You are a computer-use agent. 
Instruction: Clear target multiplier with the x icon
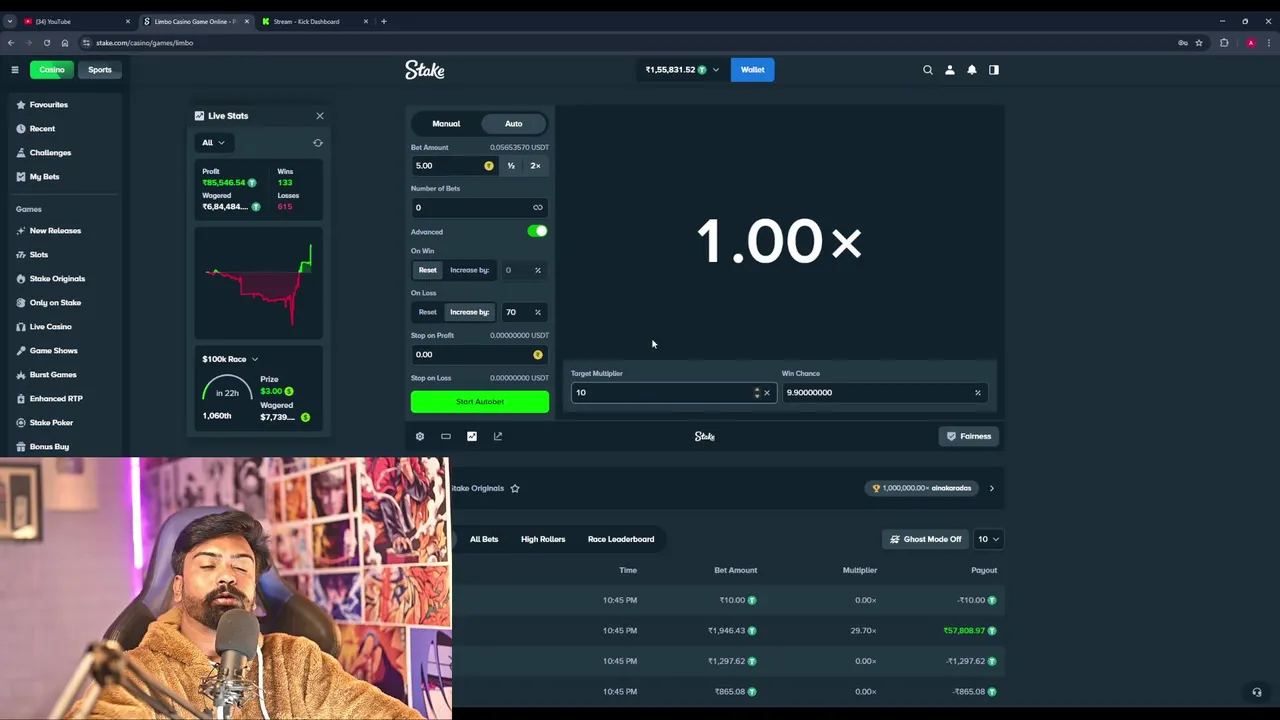pos(767,393)
